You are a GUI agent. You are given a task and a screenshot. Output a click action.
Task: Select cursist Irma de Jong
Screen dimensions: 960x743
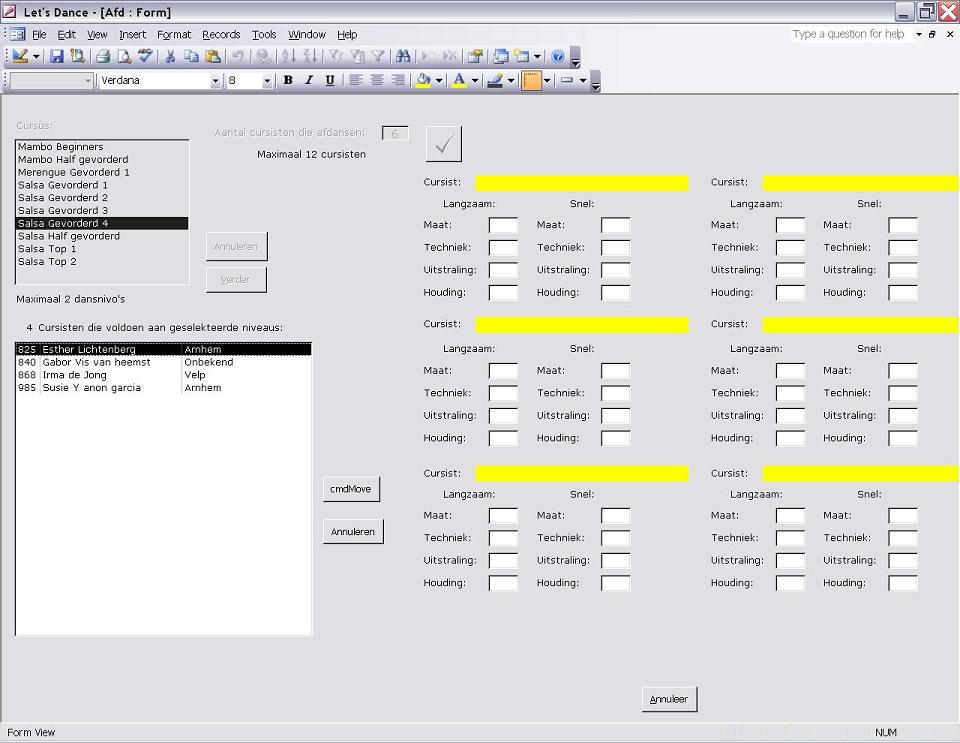click(x=163, y=375)
